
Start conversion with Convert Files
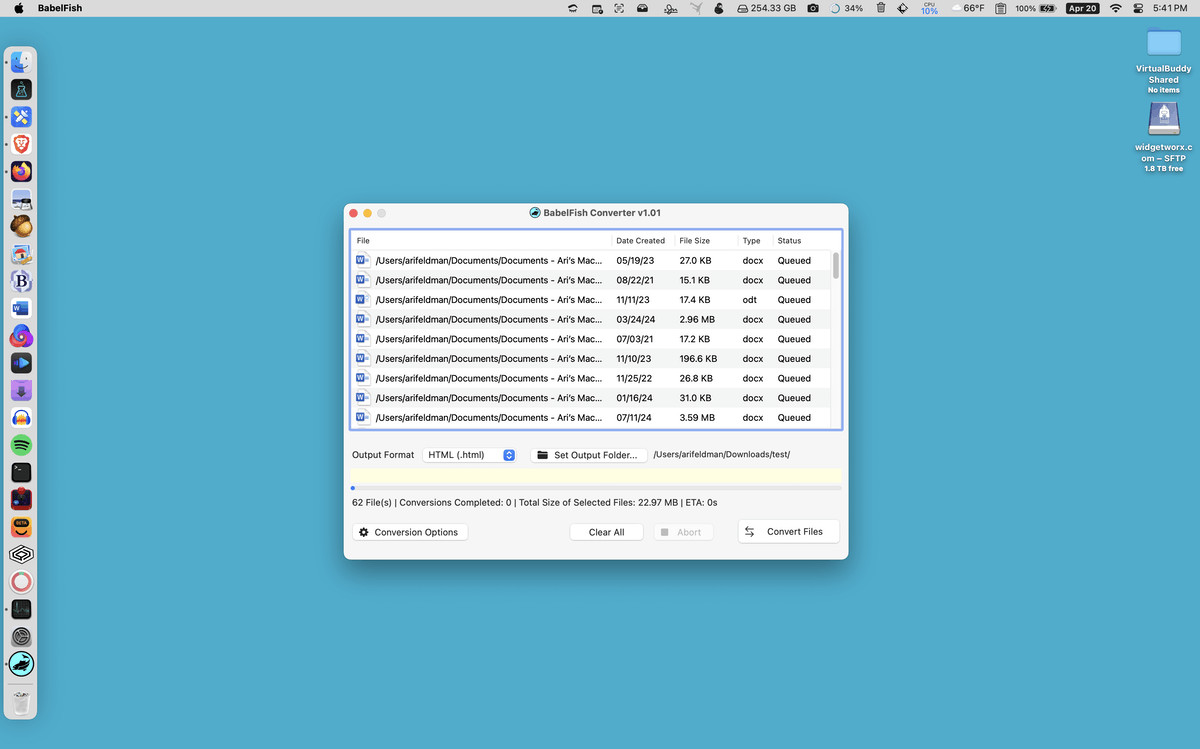789,532
